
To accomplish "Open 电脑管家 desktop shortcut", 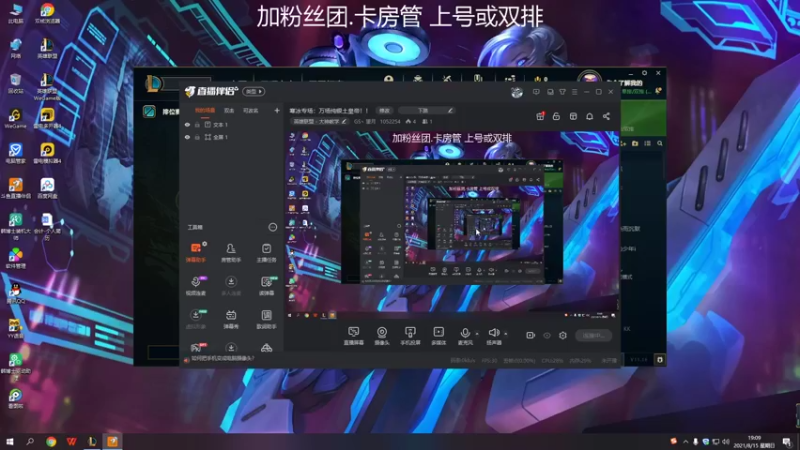I will coord(15,153).
